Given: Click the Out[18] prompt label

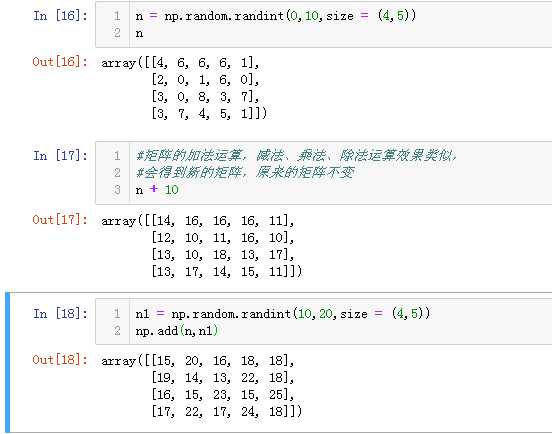Looking at the screenshot, I should pyautogui.click(x=60, y=360).
